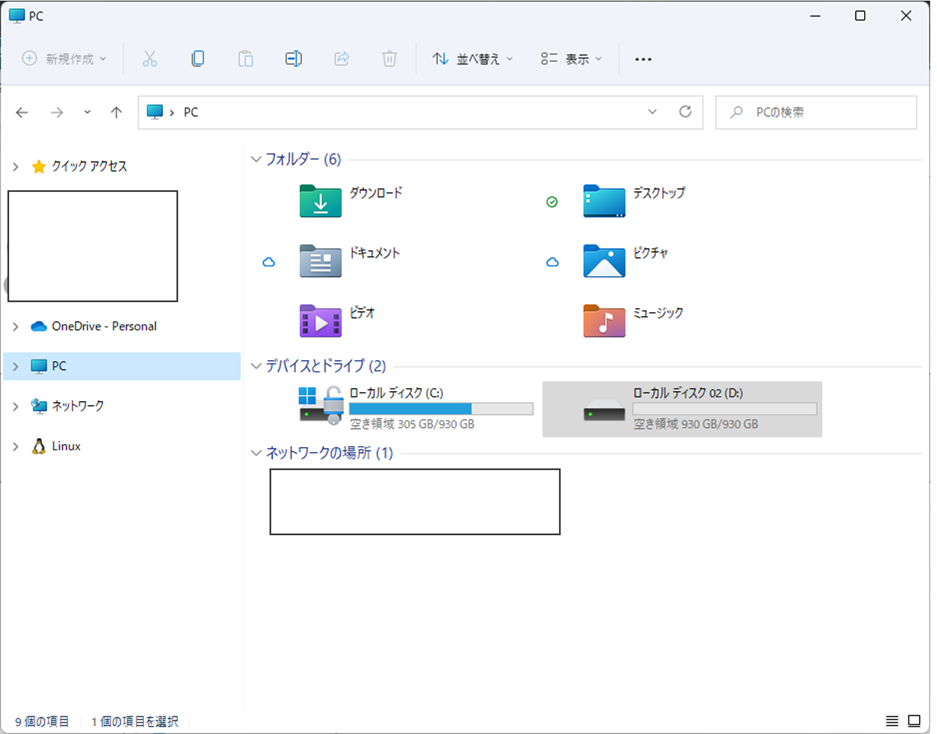The image size is (937, 734).
Task: Open the Videos (ビデオ) folder icon
Action: [320, 321]
